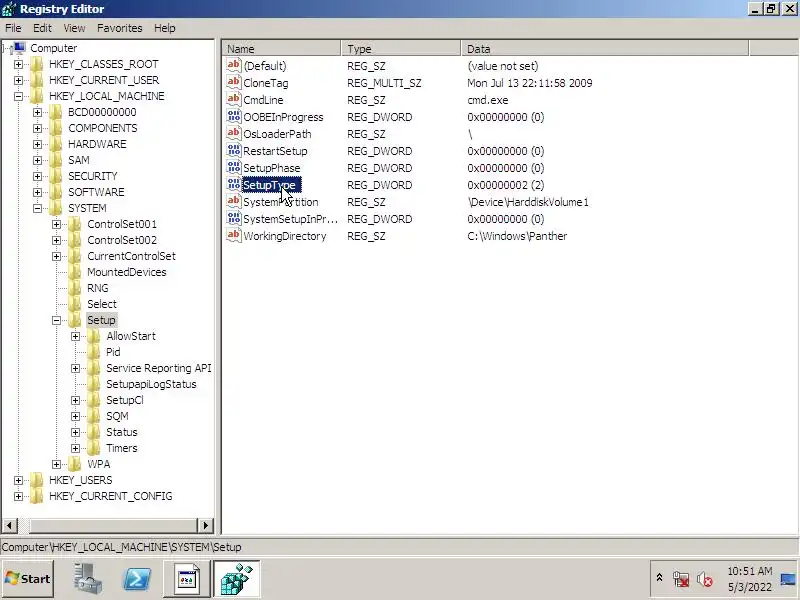Select the CmdLine value name
The width and height of the screenshot is (800, 600).
[263, 100]
